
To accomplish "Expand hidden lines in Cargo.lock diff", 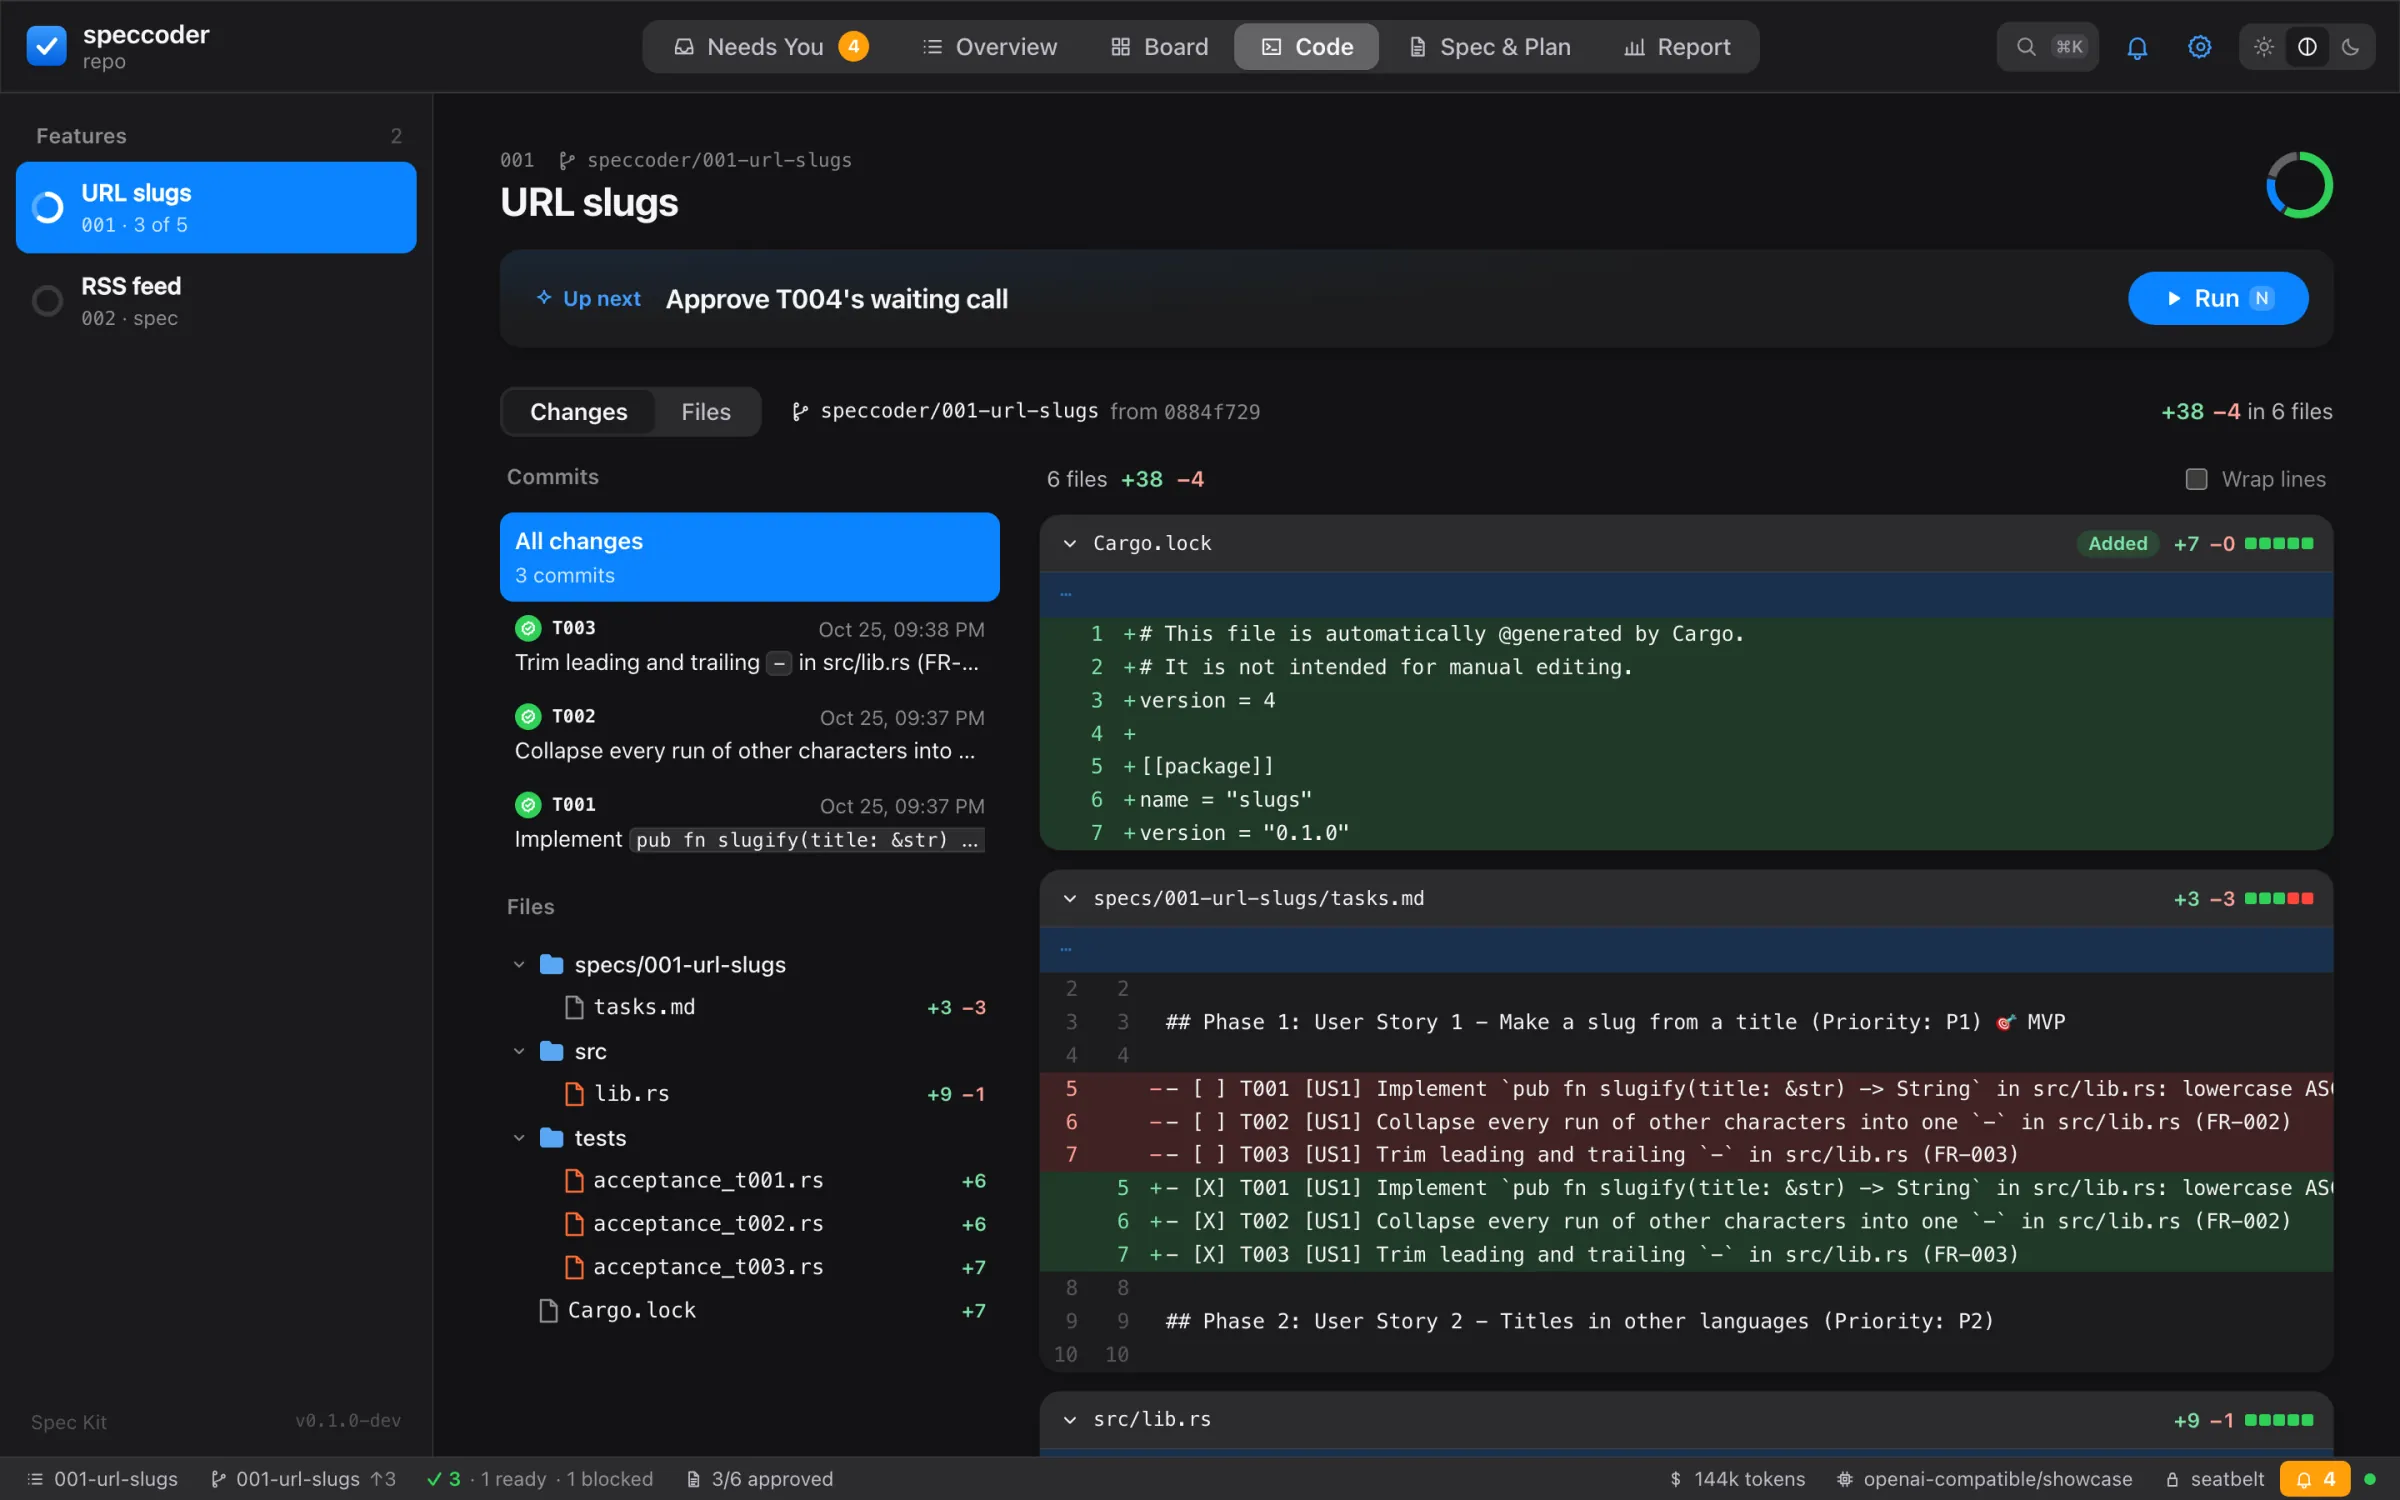I will pos(1066,594).
